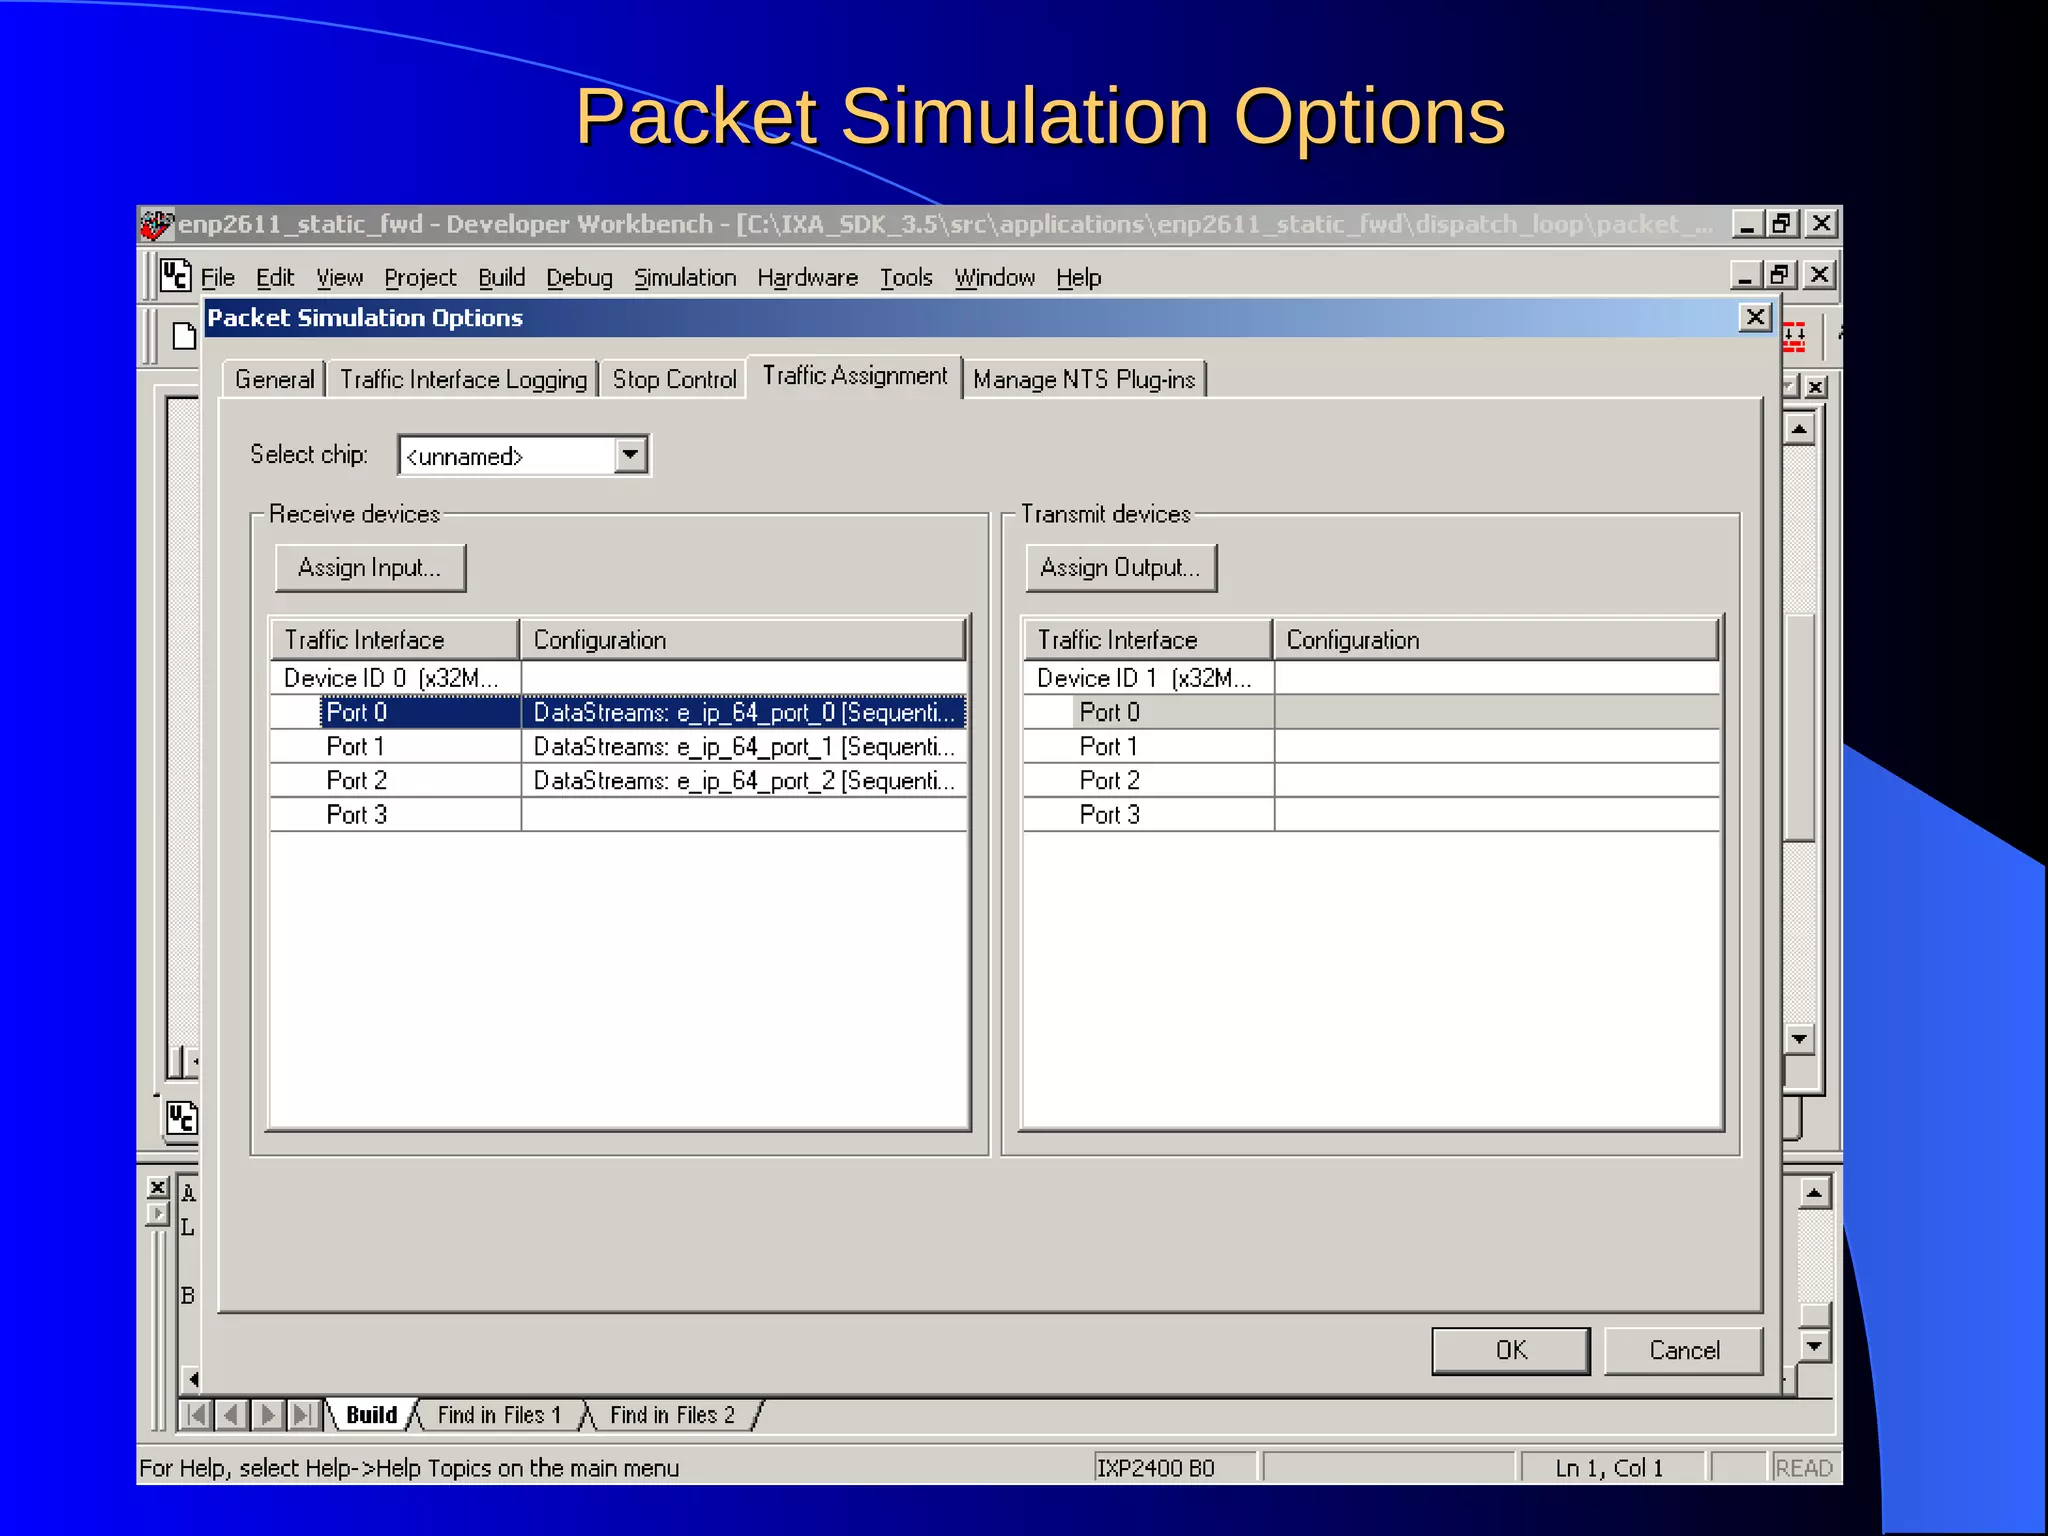Click the New file toolbar icon
2048x1536 pixels.
point(184,336)
